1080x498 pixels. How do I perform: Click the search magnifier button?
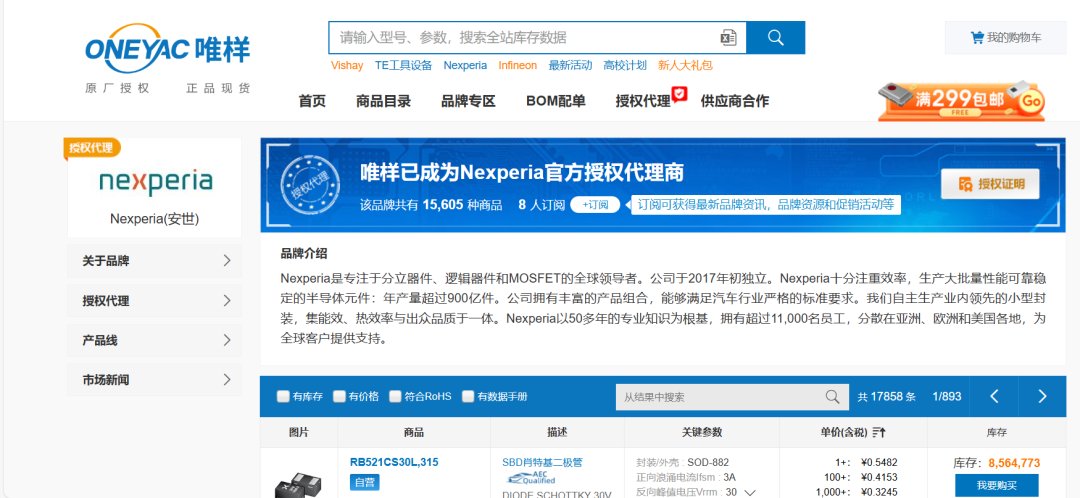click(x=776, y=38)
